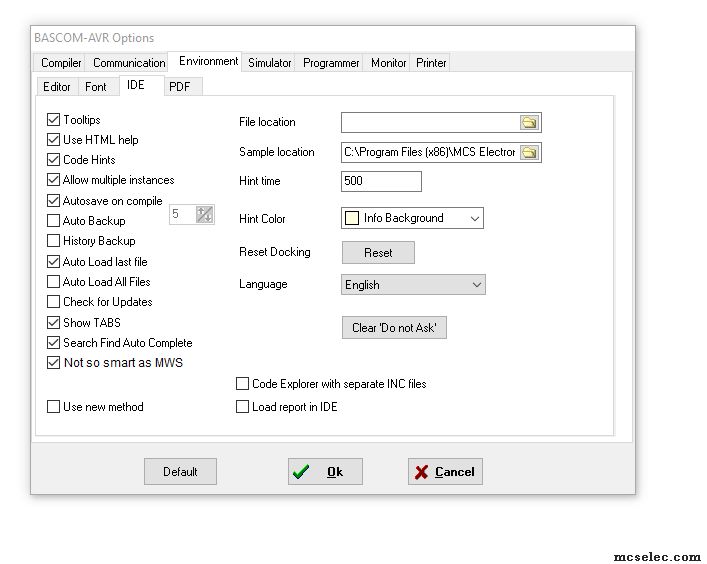
Task: Click Clear 'Do not Ask' button
Action: click(394, 328)
